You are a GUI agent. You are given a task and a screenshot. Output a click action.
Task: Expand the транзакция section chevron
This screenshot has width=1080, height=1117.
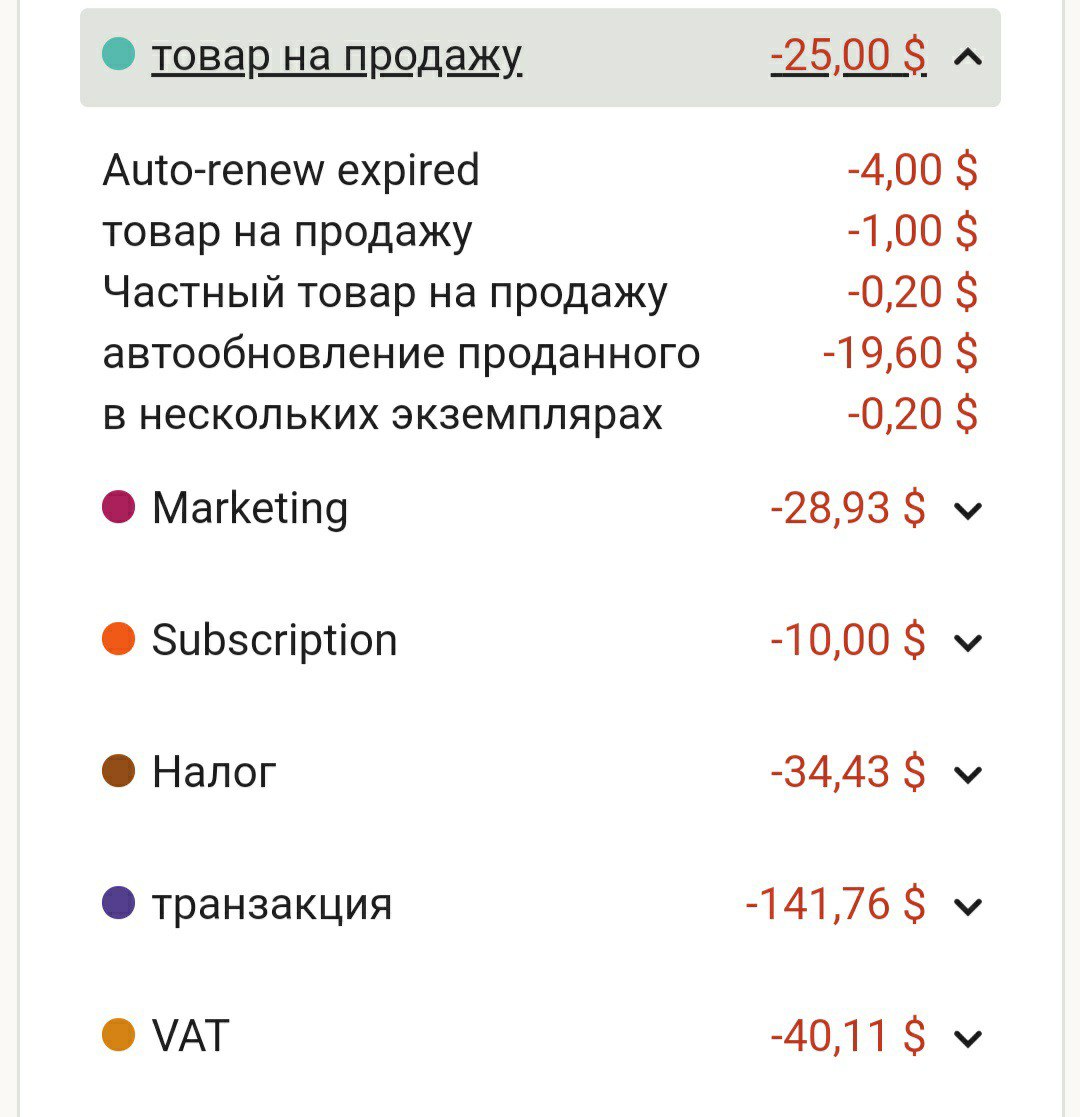967,906
